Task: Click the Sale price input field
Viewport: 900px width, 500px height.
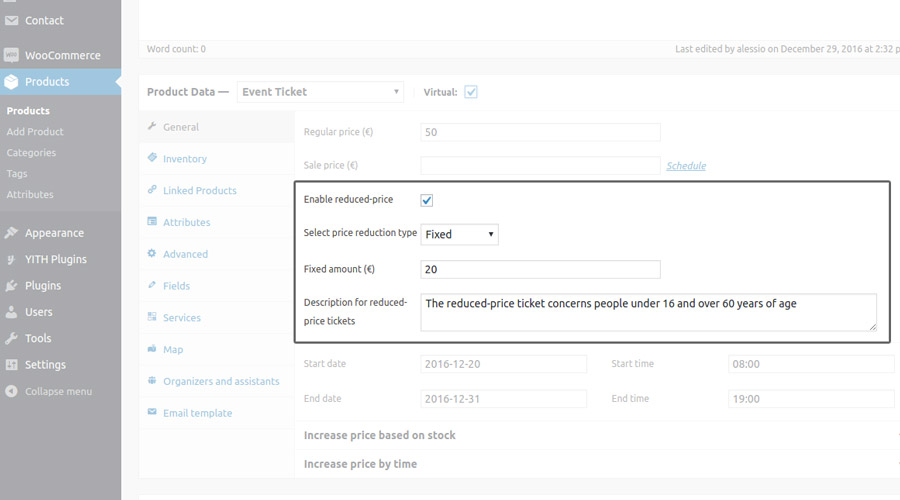Action: pyautogui.click(x=540, y=165)
